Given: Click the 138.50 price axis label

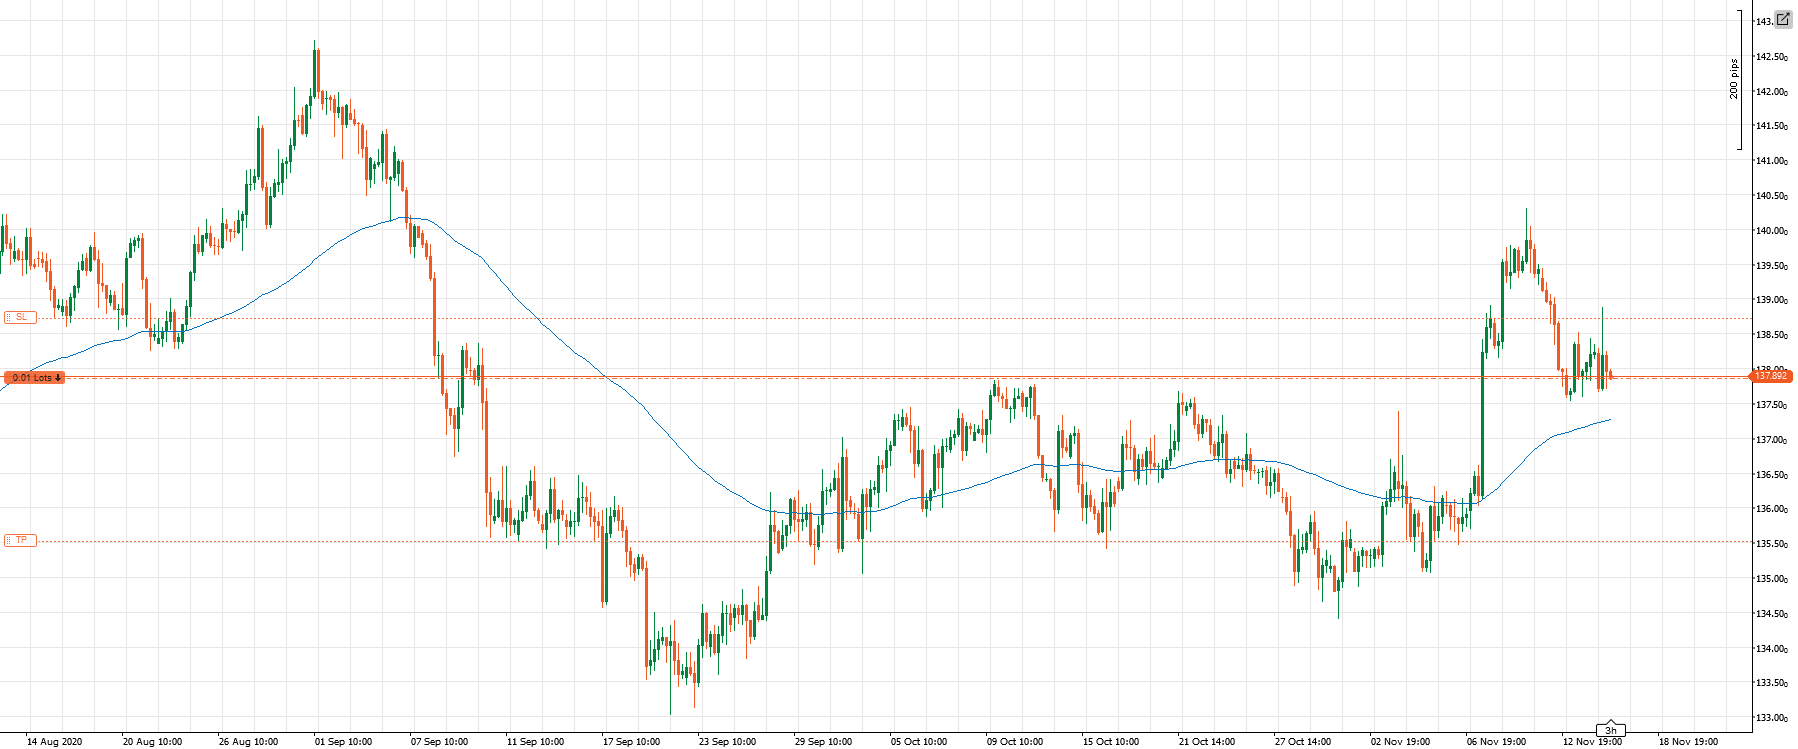Looking at the screenshot, I should click(x=1772, y=335).
